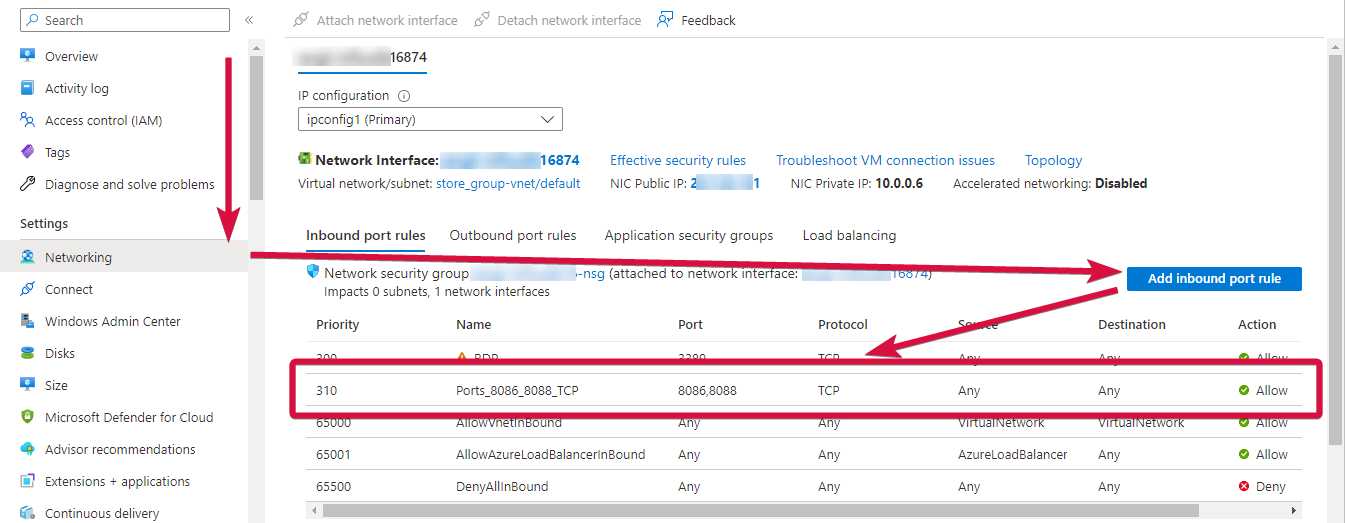The width and height of the screenshot is (1345, 523).
Task: Switch to Outbound port rules tab
Action: [513, 236]
